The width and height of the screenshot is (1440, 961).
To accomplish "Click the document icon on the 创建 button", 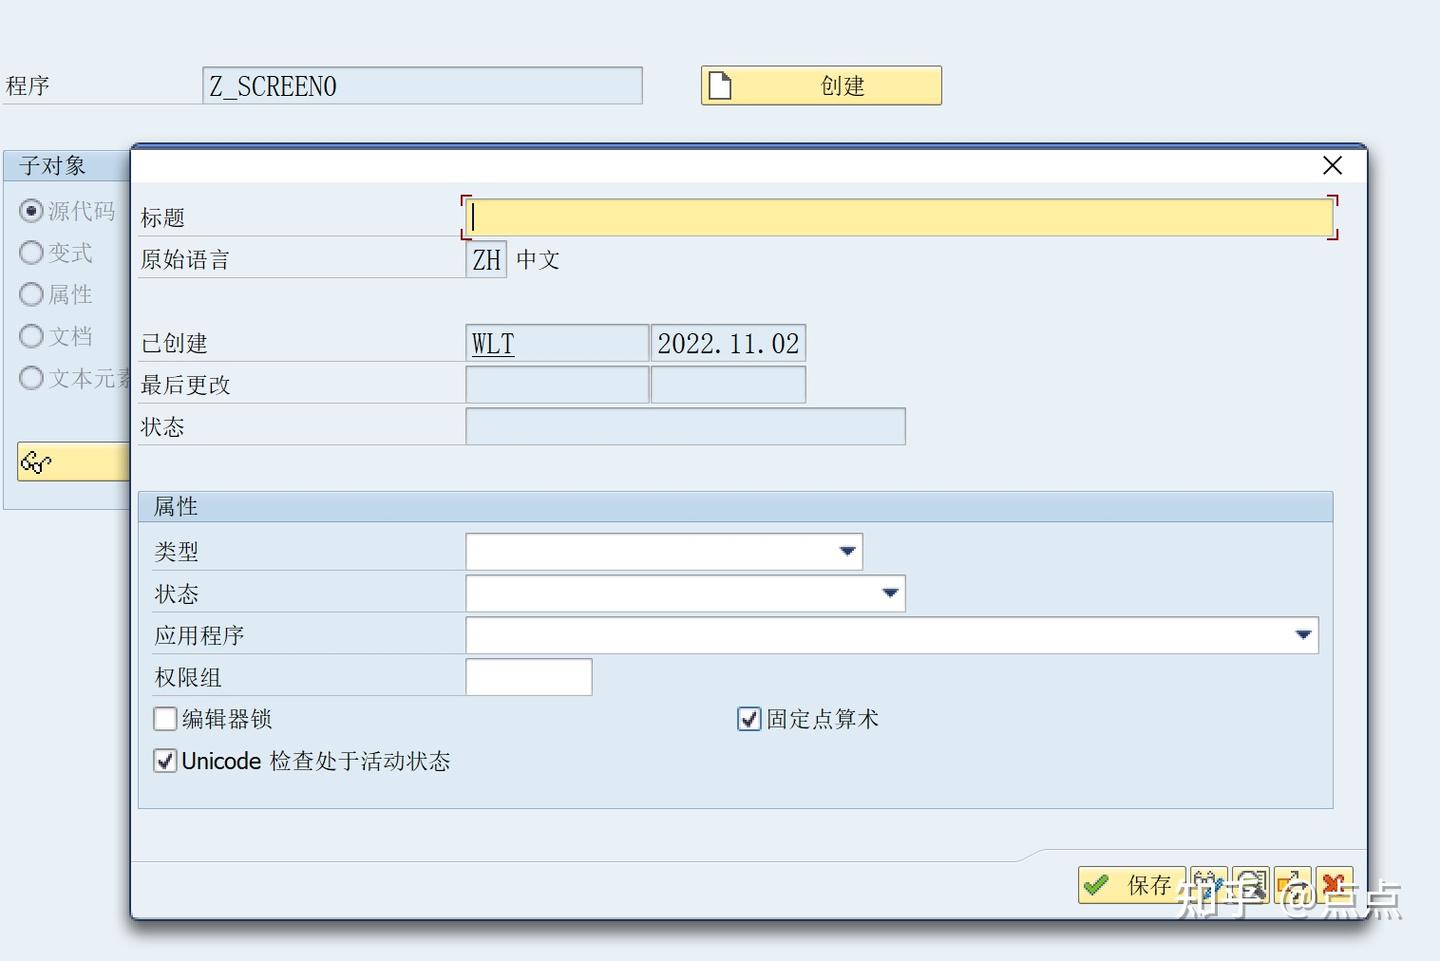I will click(x=722, y=85).
